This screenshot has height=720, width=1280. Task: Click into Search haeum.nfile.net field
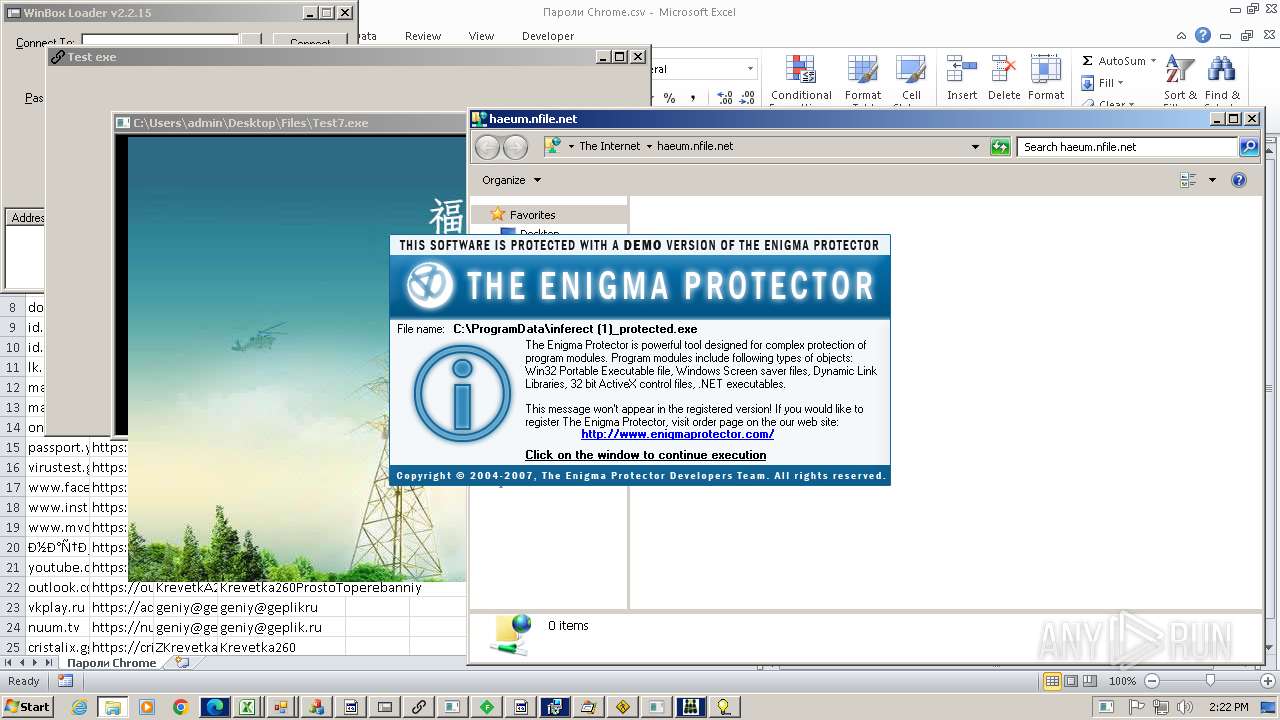[x=1128, y=147]
